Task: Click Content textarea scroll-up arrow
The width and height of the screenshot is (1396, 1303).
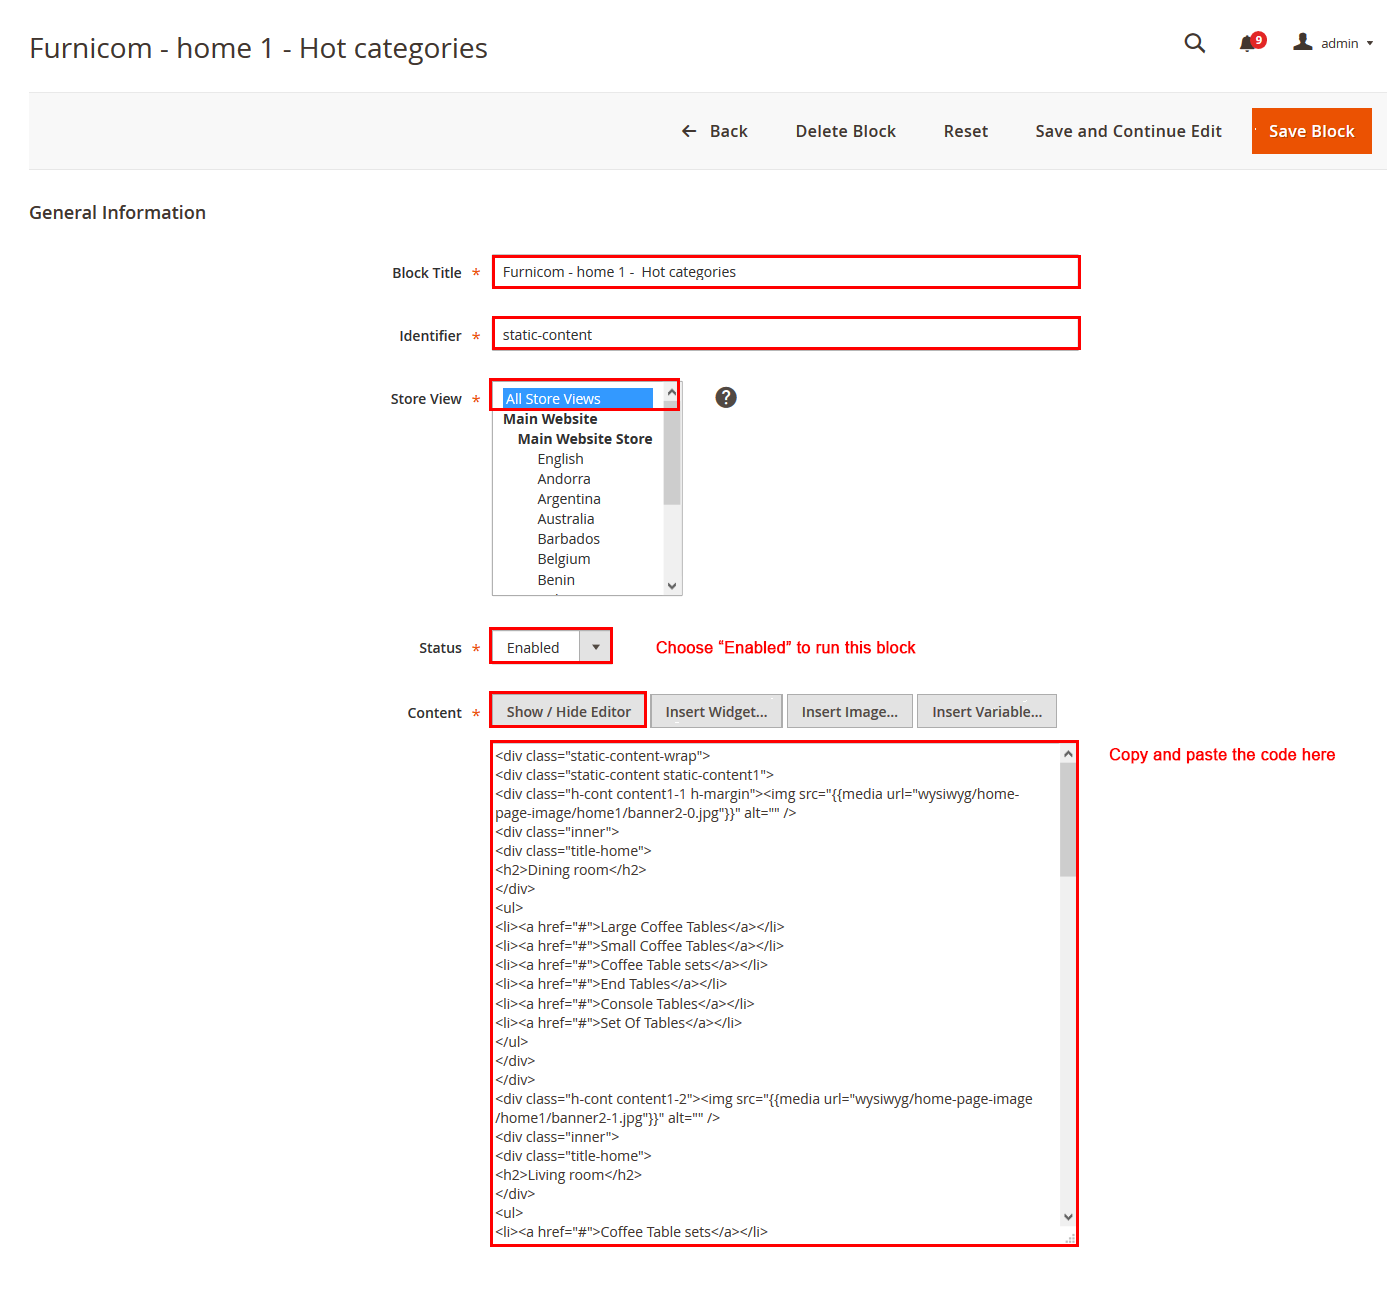Action: 1068,754
